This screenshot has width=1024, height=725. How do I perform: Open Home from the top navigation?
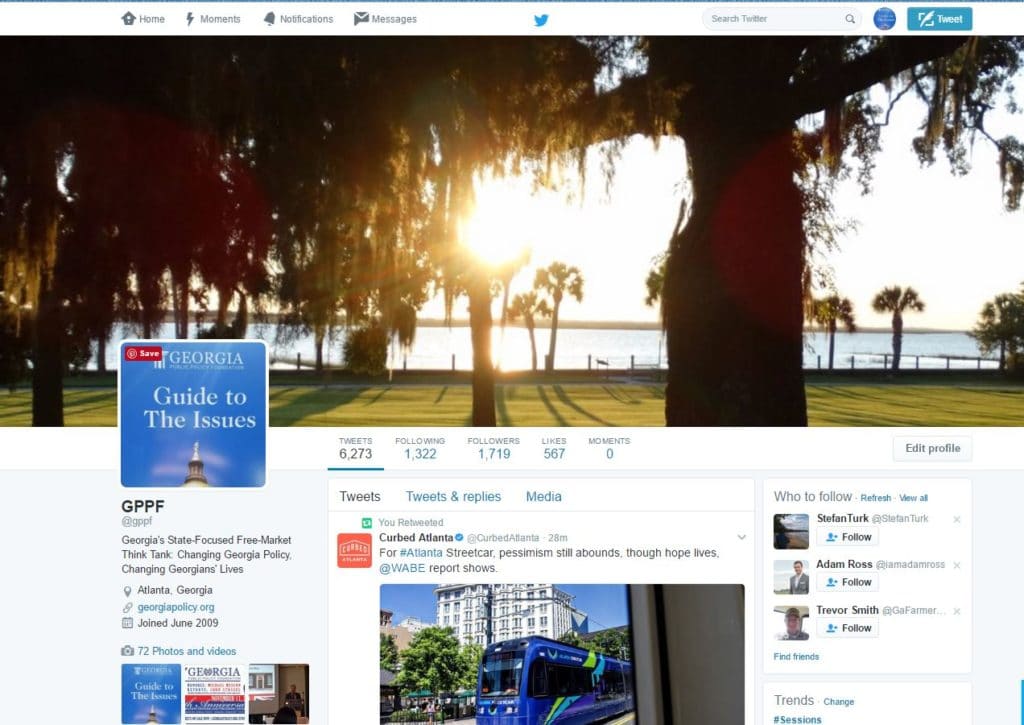point(143,19)
